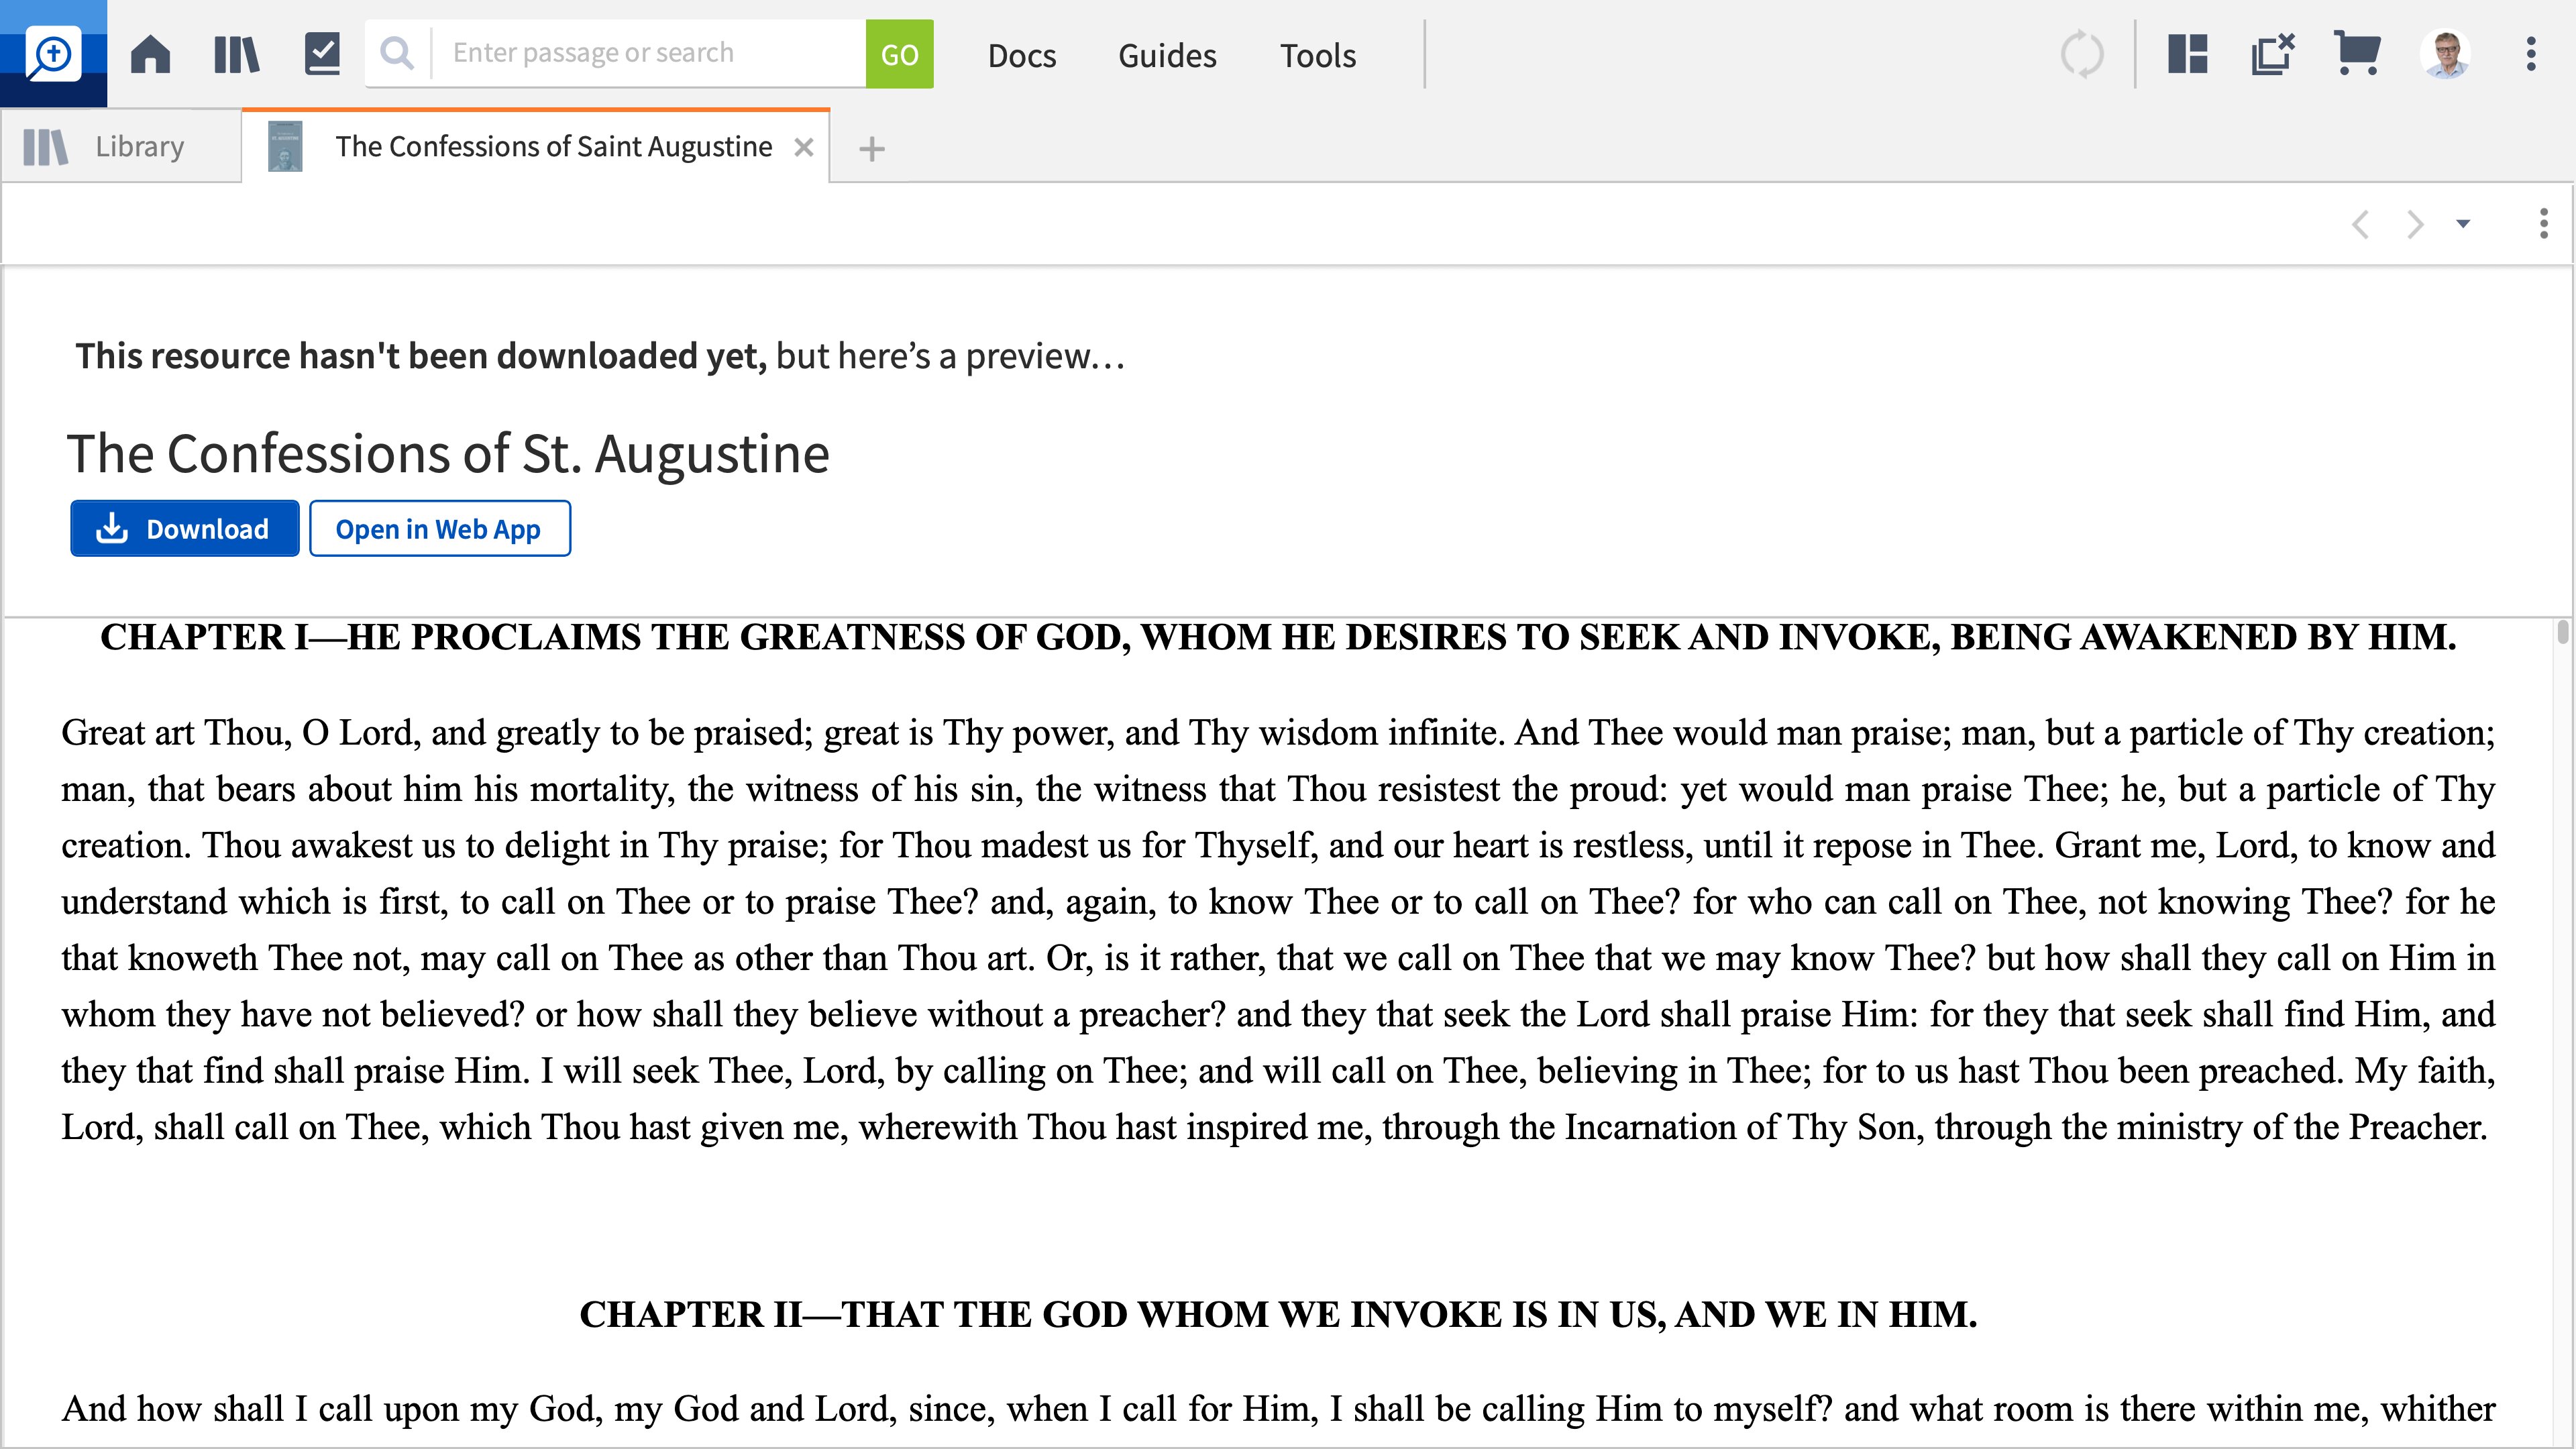The height and width of the screenshot is (1449, 2576).
Task: Click the Logos app logo icon
Action: pos(53,53)
